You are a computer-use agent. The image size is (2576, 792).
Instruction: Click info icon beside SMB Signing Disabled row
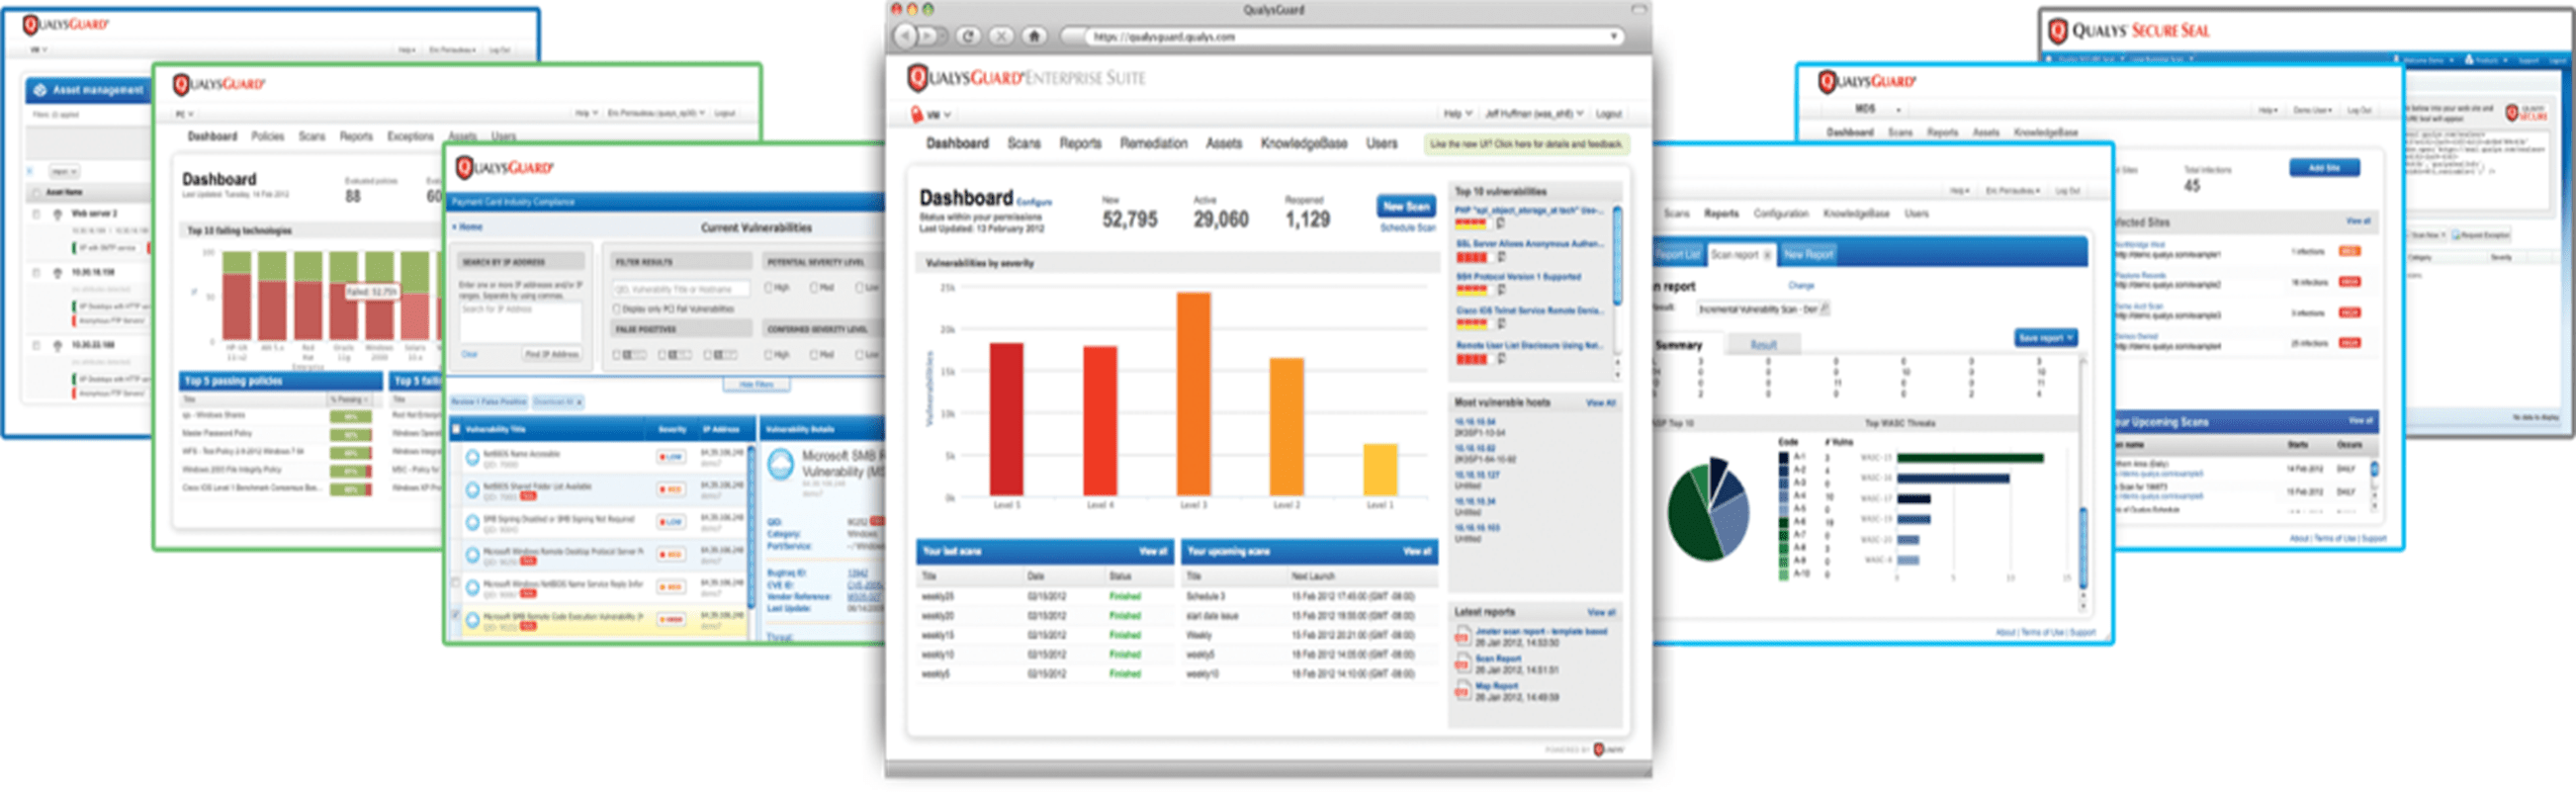(472, 522)
